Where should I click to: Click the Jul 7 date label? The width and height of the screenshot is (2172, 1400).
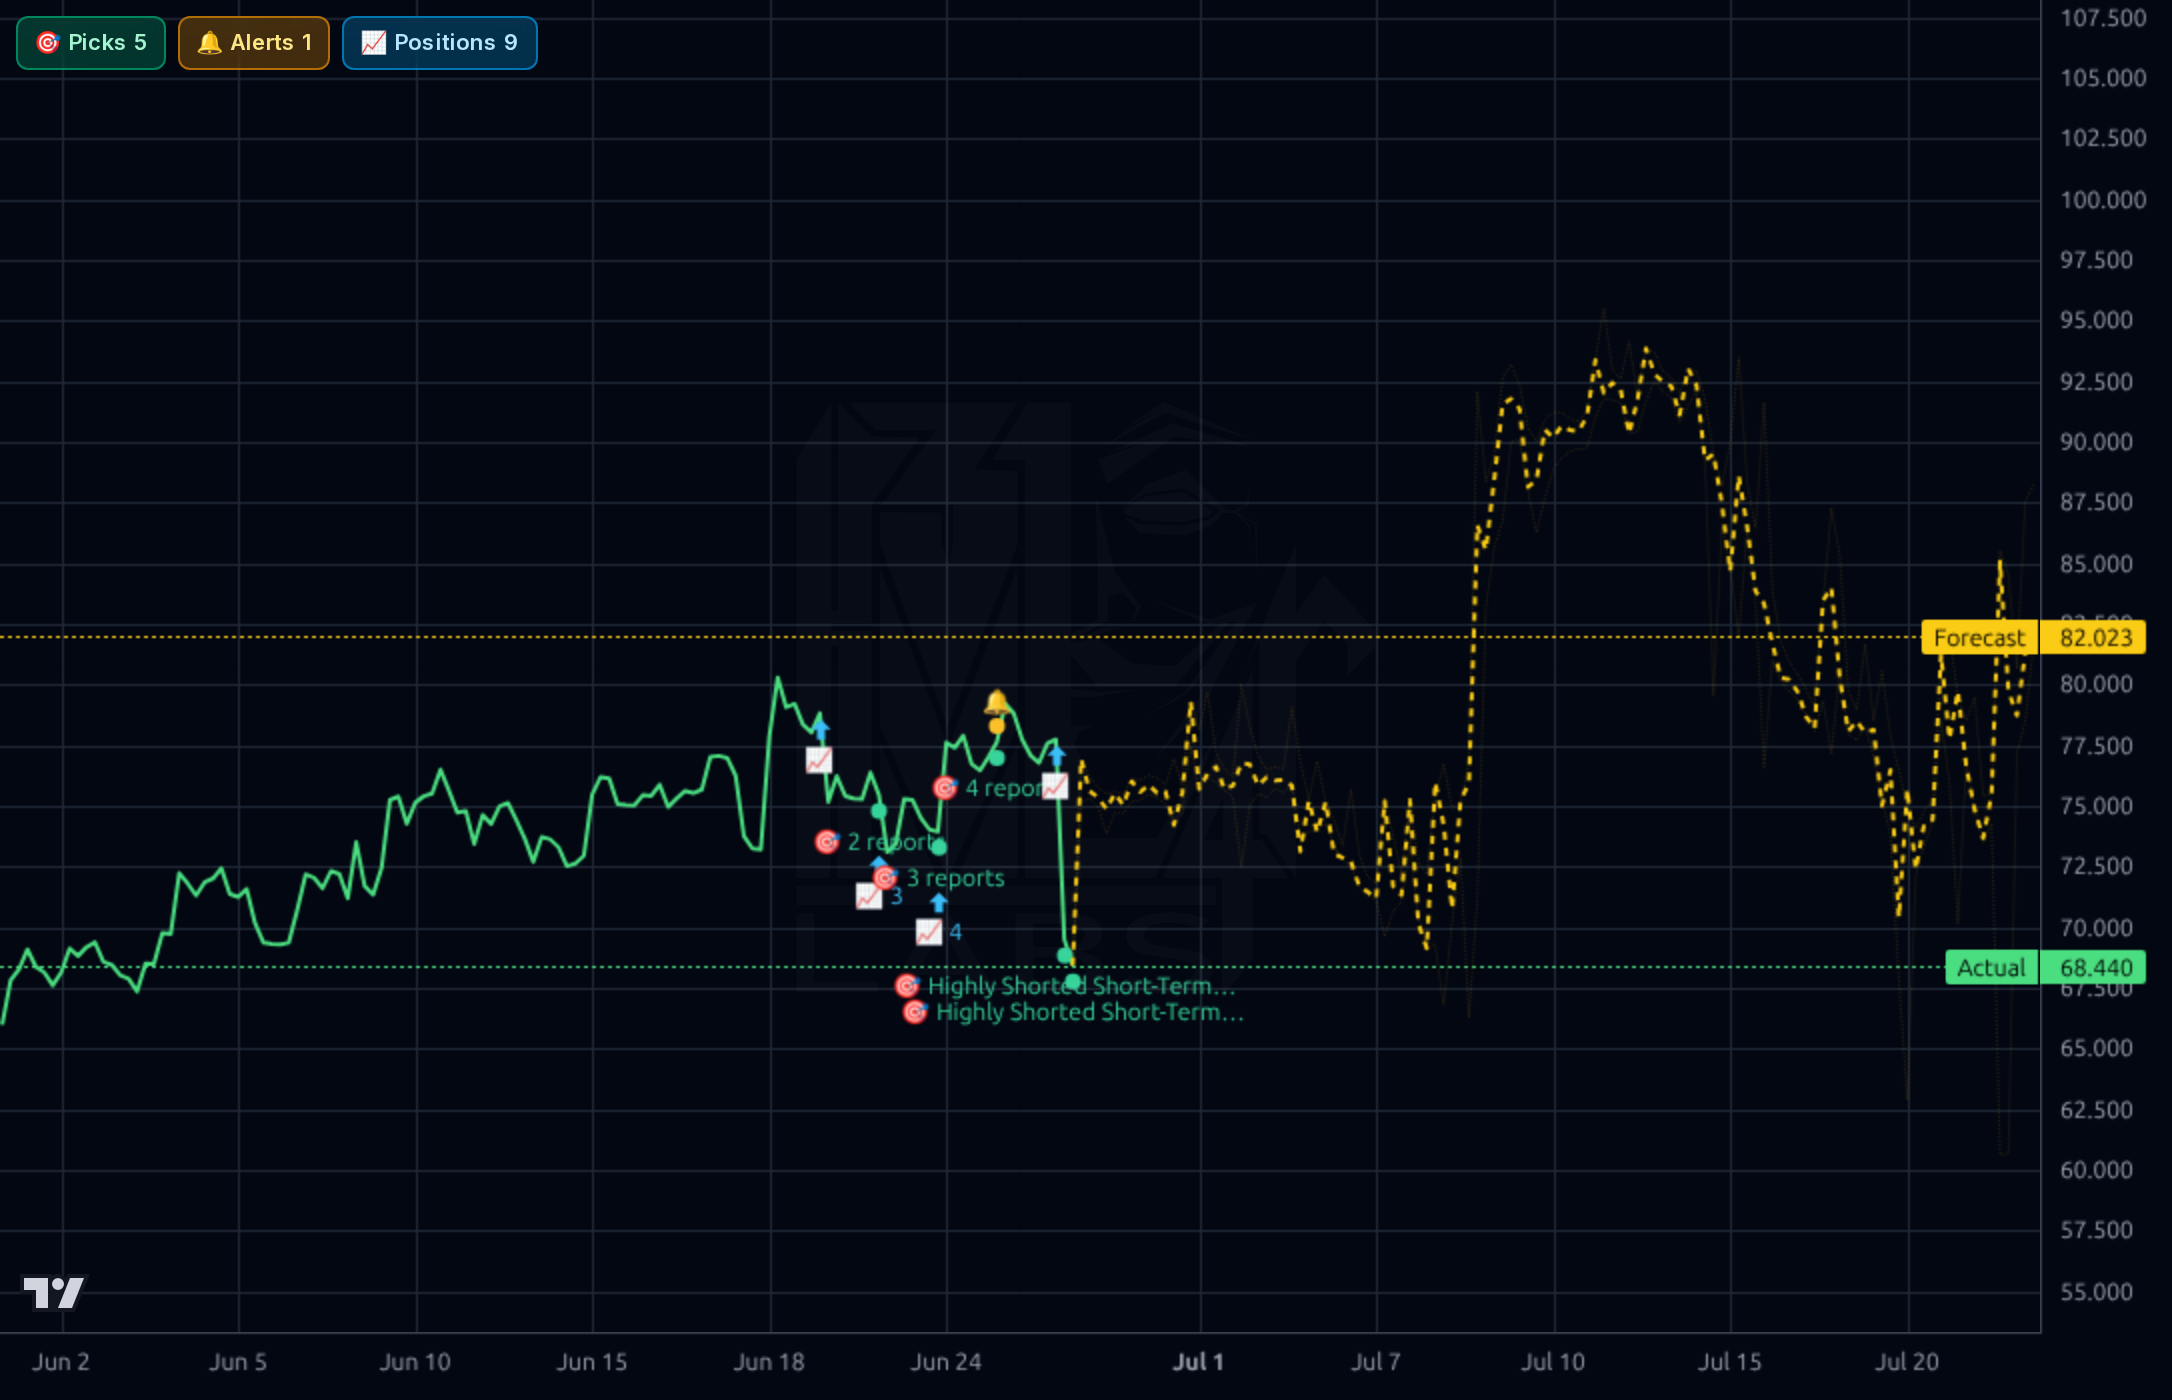point(1376,1362)
